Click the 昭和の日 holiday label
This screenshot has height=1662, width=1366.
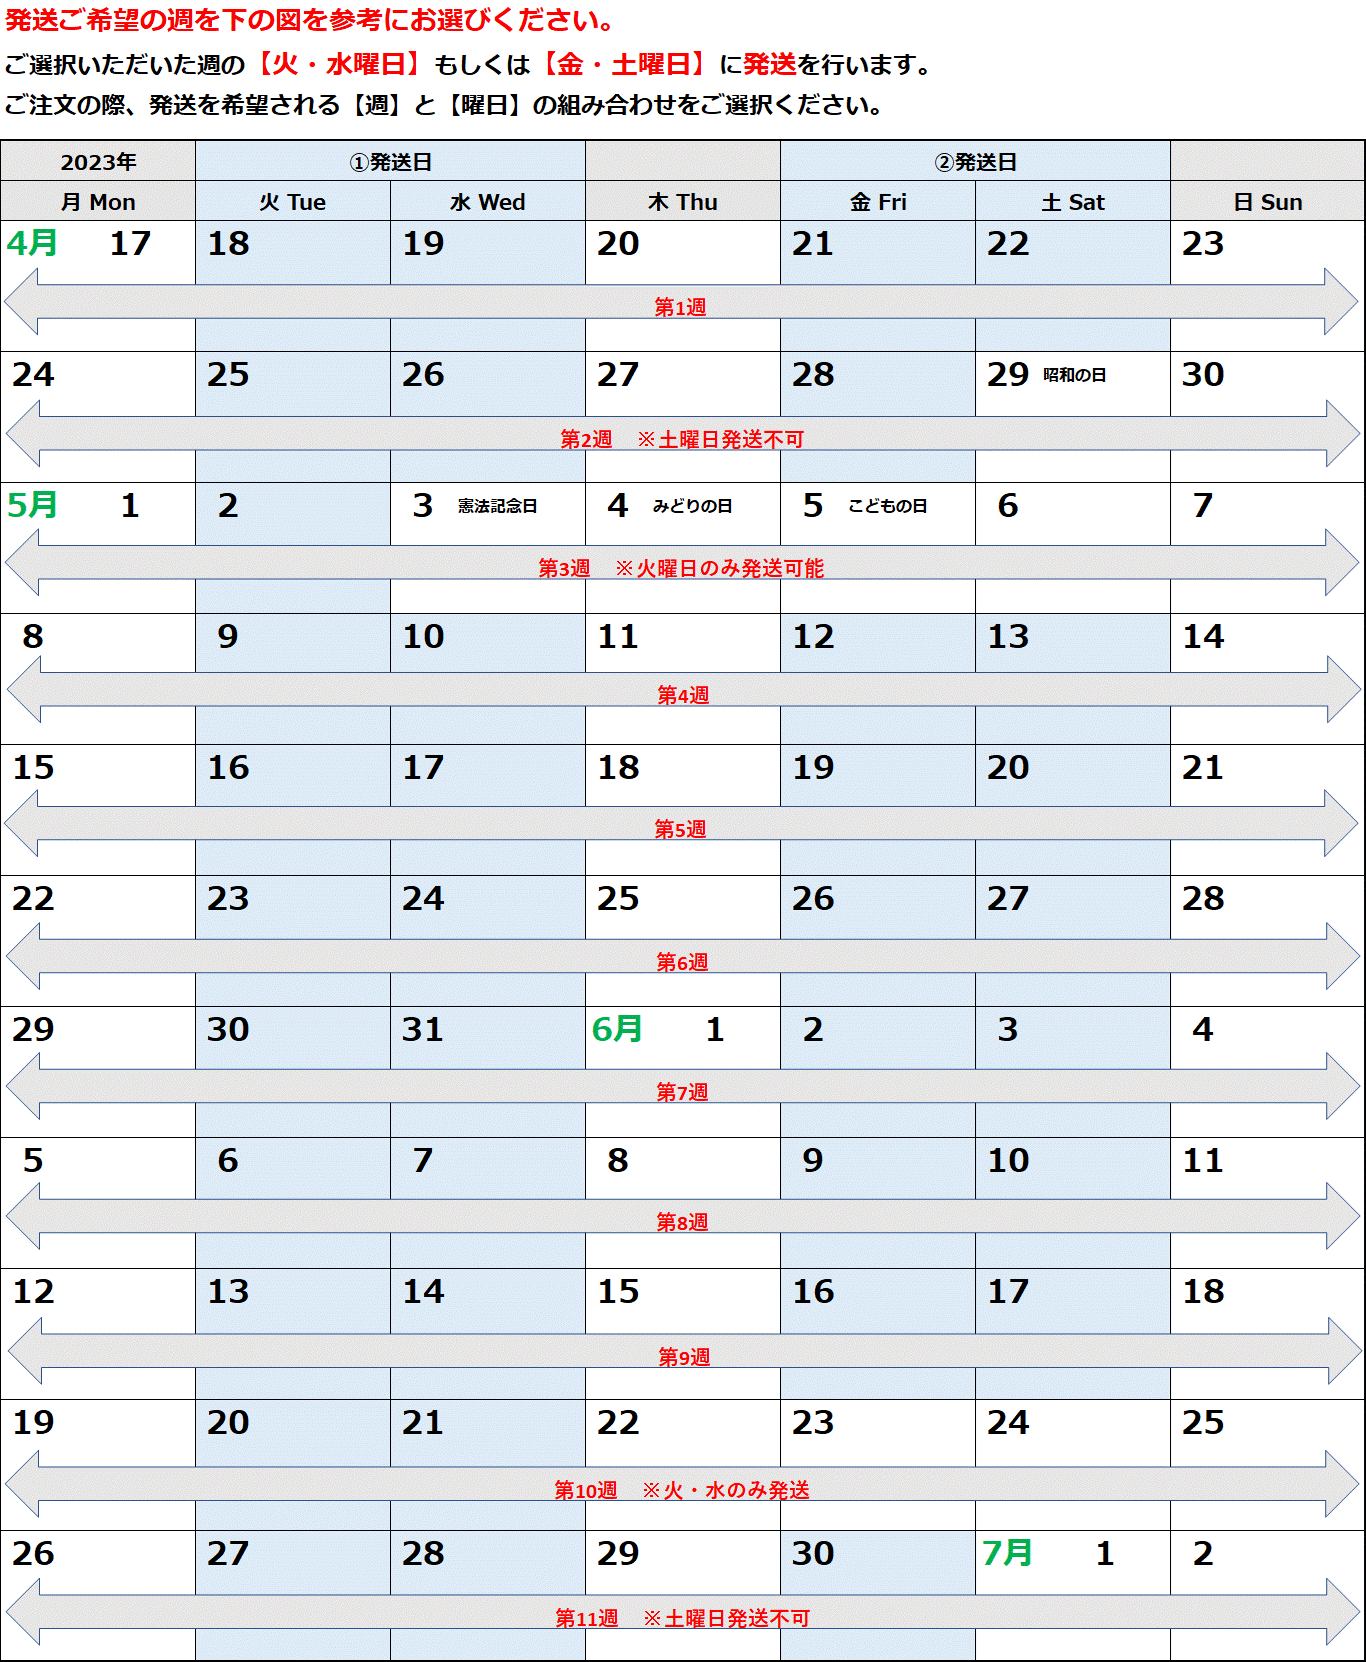(1075, 375)
